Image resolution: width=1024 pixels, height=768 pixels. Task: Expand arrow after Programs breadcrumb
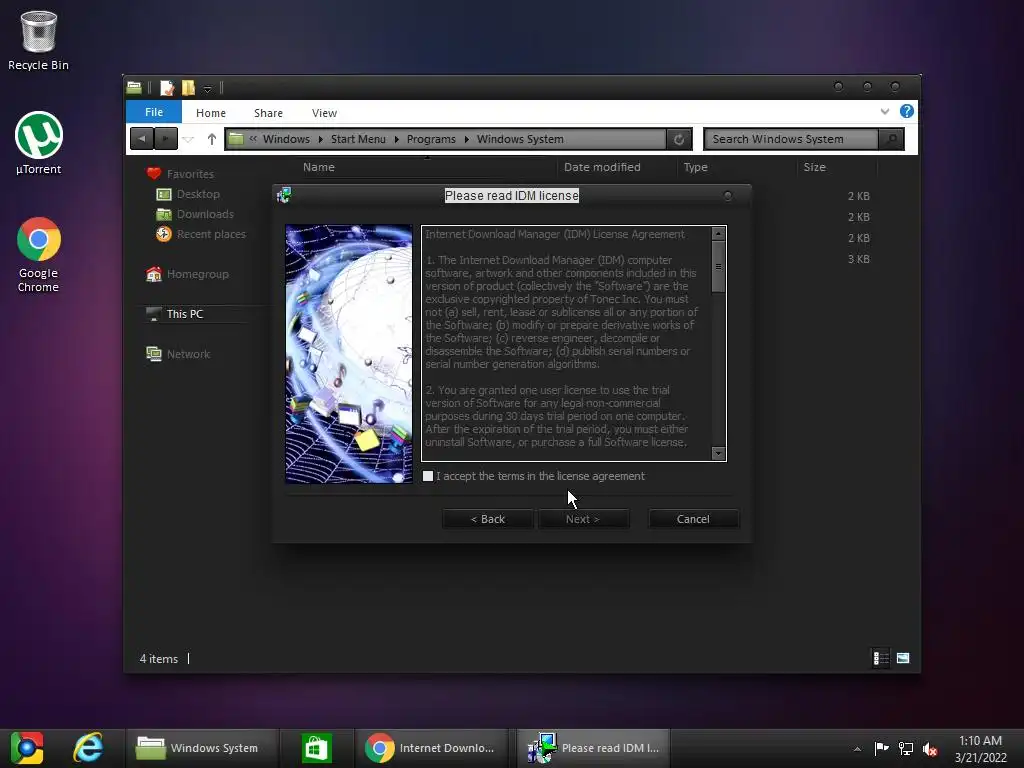coord(466,139)
